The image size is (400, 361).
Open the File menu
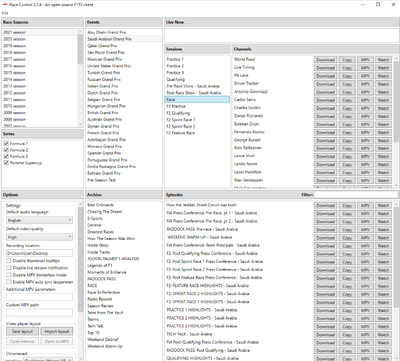tap(5, 13)
